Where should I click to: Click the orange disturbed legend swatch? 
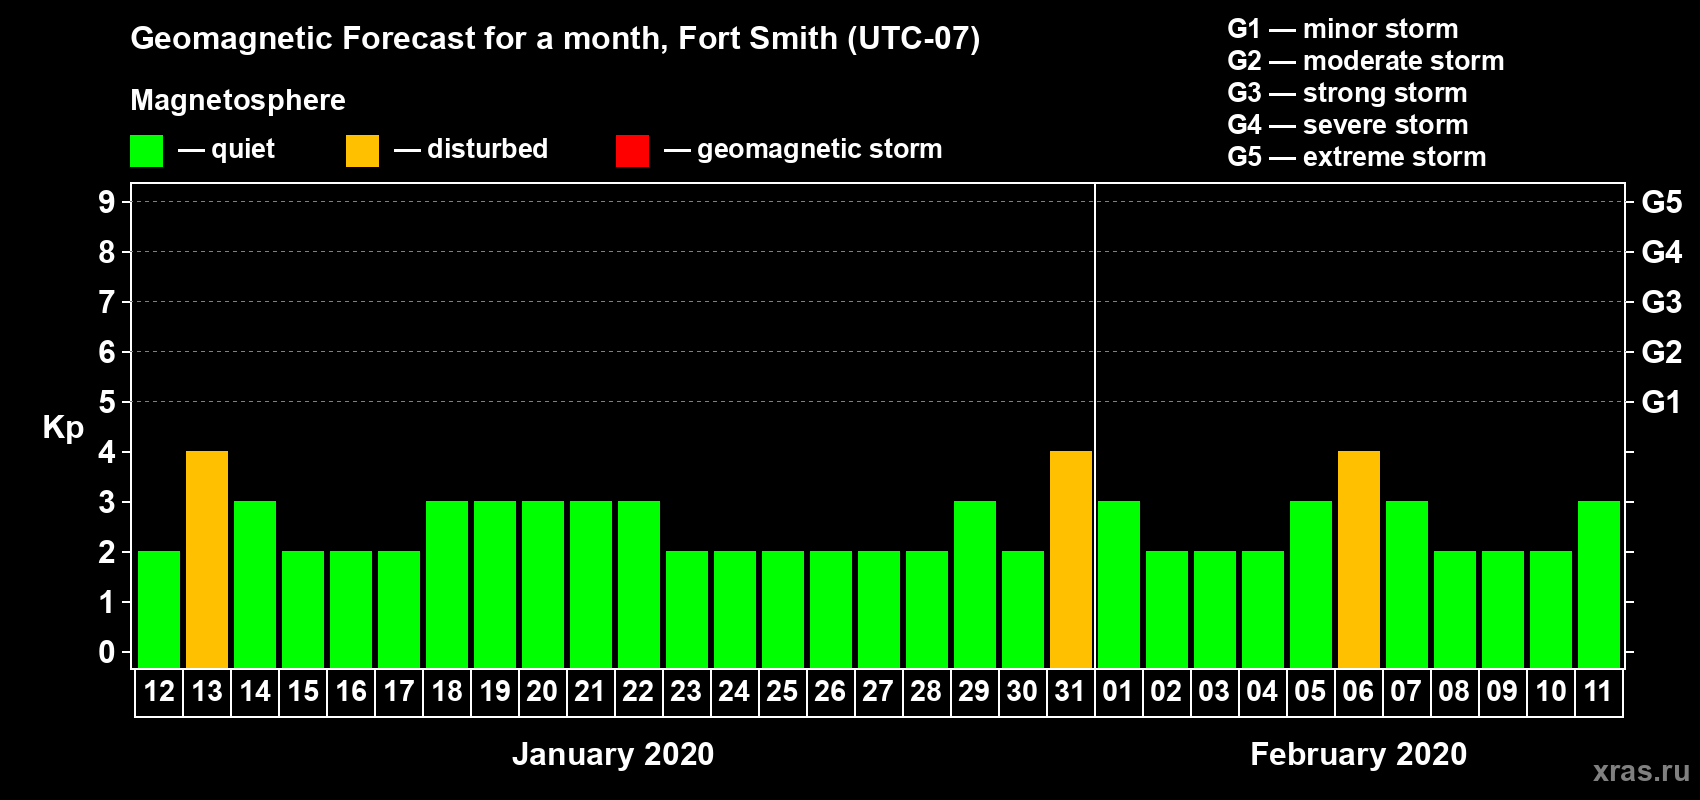pos(362,151)
